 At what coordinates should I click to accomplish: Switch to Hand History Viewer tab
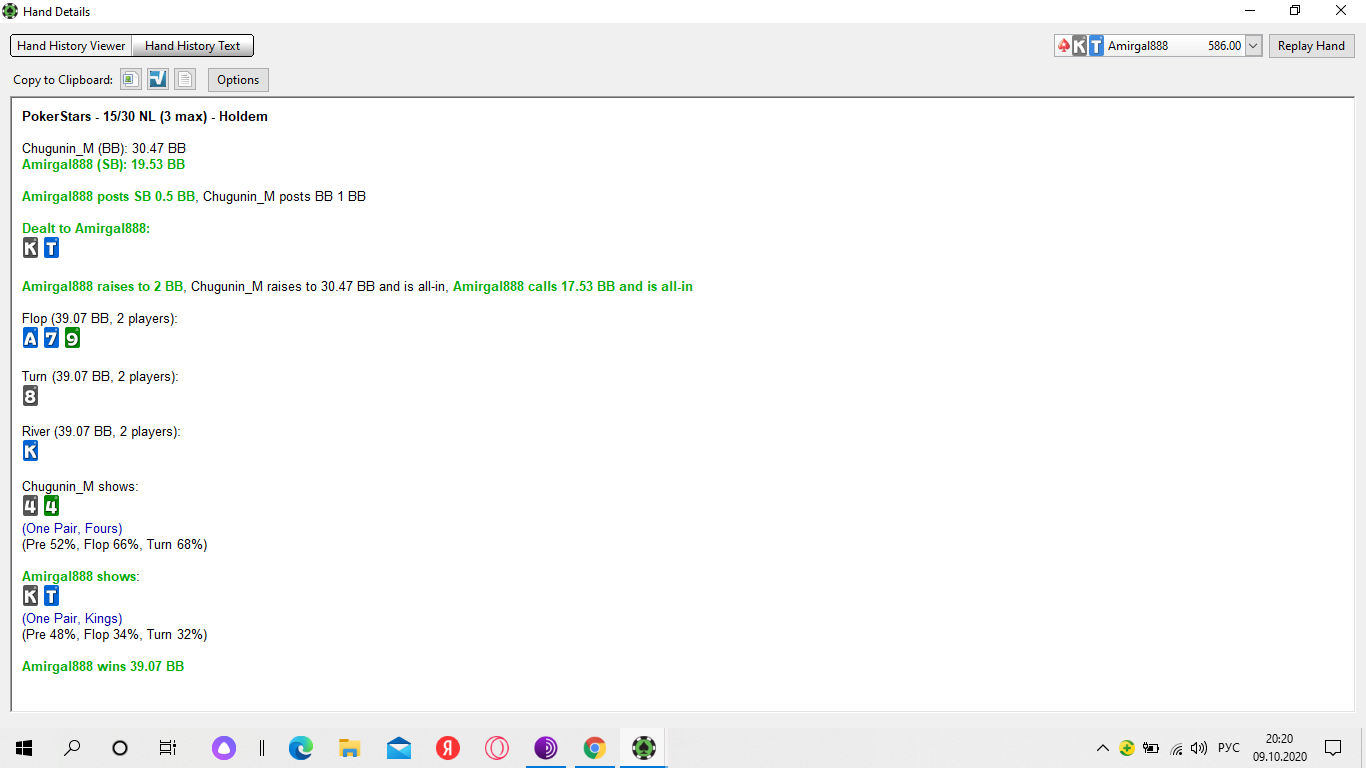point(71,45)
